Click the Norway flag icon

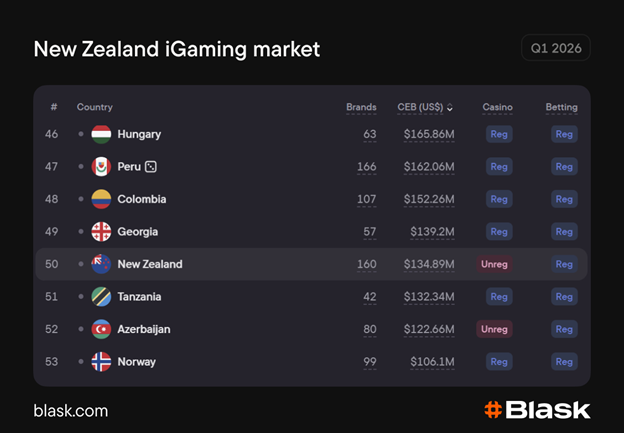[101, 362]
